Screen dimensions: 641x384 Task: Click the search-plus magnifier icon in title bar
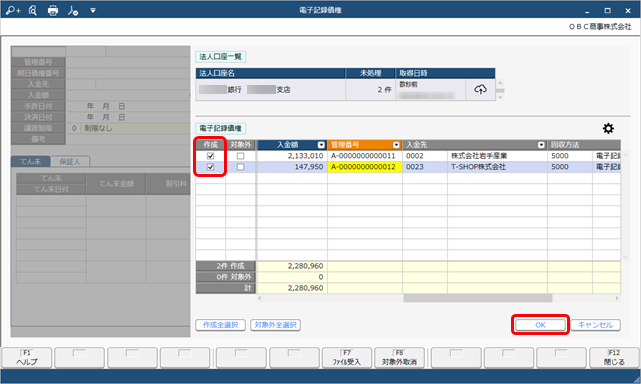(x=13, y=10)
